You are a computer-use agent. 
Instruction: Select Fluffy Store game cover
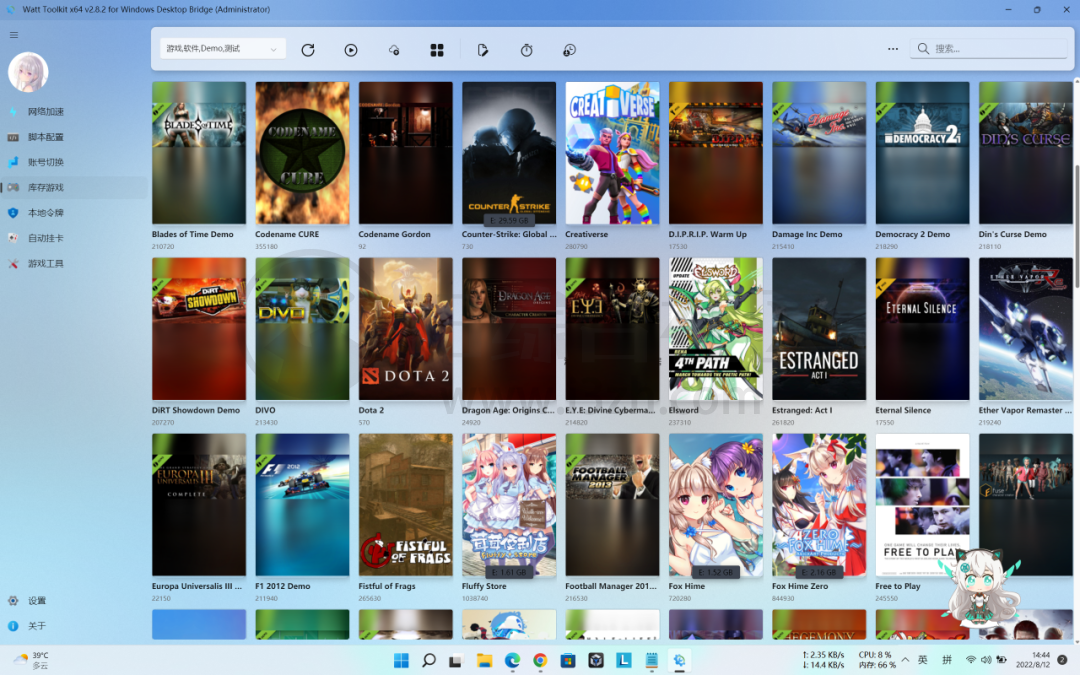[509, 504]
